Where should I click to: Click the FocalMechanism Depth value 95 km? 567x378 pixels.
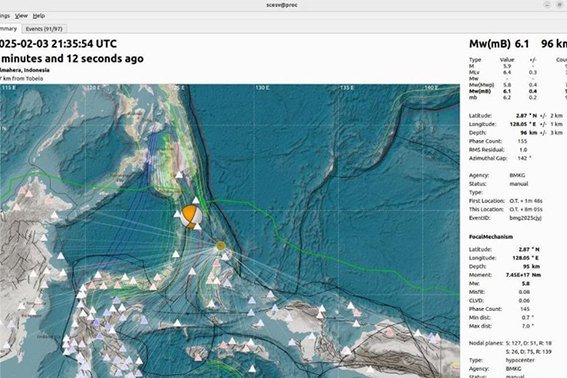(529, 266)
